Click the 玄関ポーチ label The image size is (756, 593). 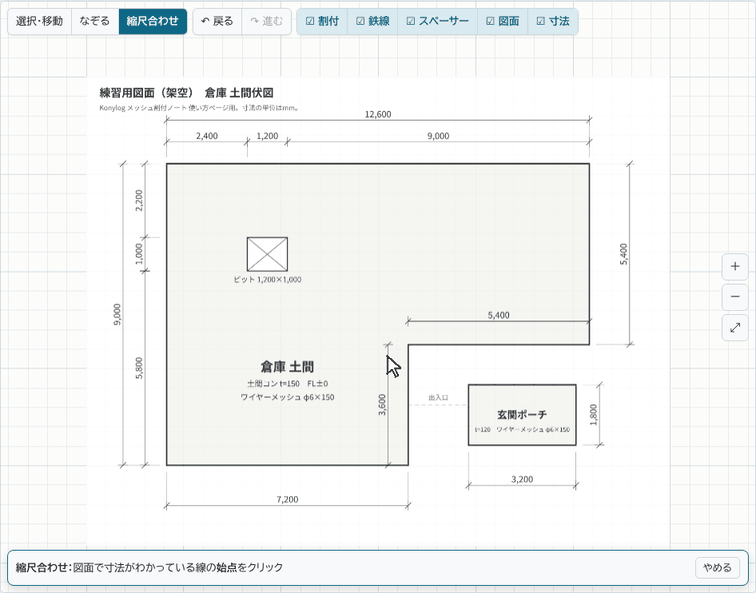click(x=522, y=415)
